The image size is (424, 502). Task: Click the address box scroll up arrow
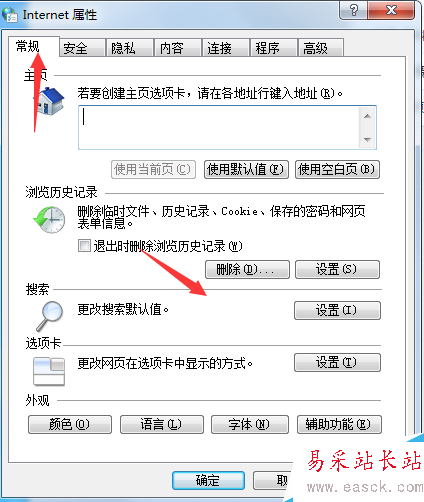(x=367, y=116)
